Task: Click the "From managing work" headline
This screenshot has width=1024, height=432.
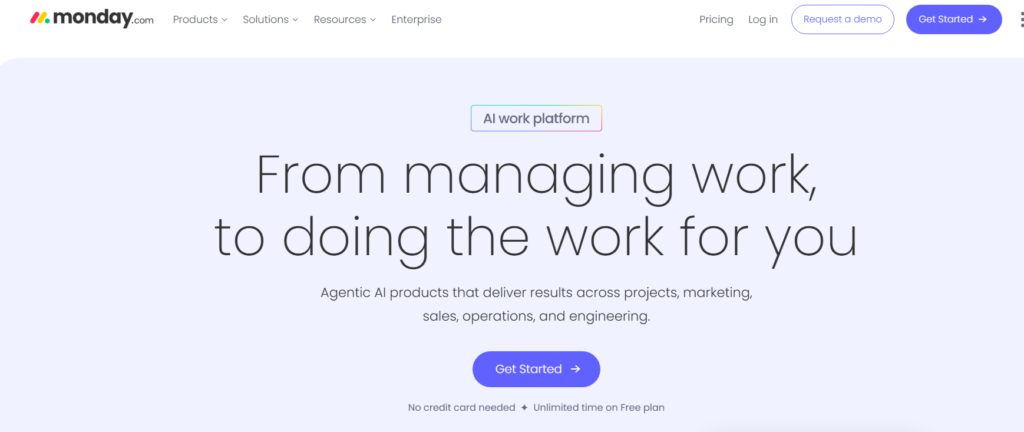Action: point(536,173)
